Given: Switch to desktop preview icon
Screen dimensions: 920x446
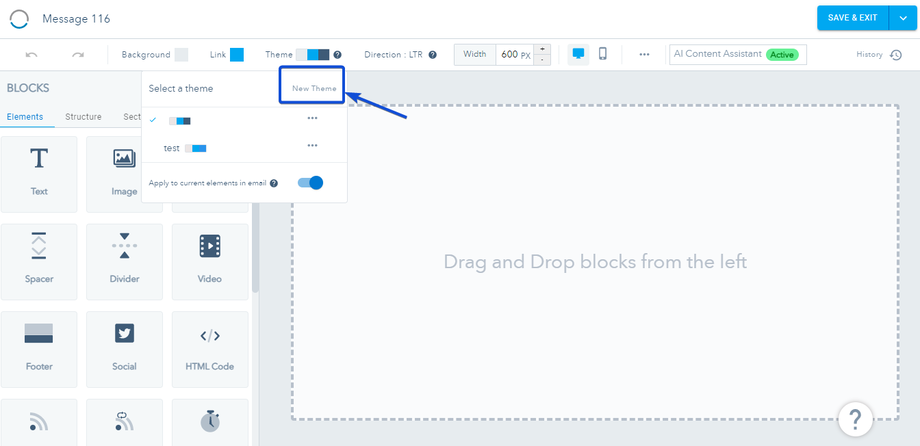Looking at the screenshot, I should 579,54.
